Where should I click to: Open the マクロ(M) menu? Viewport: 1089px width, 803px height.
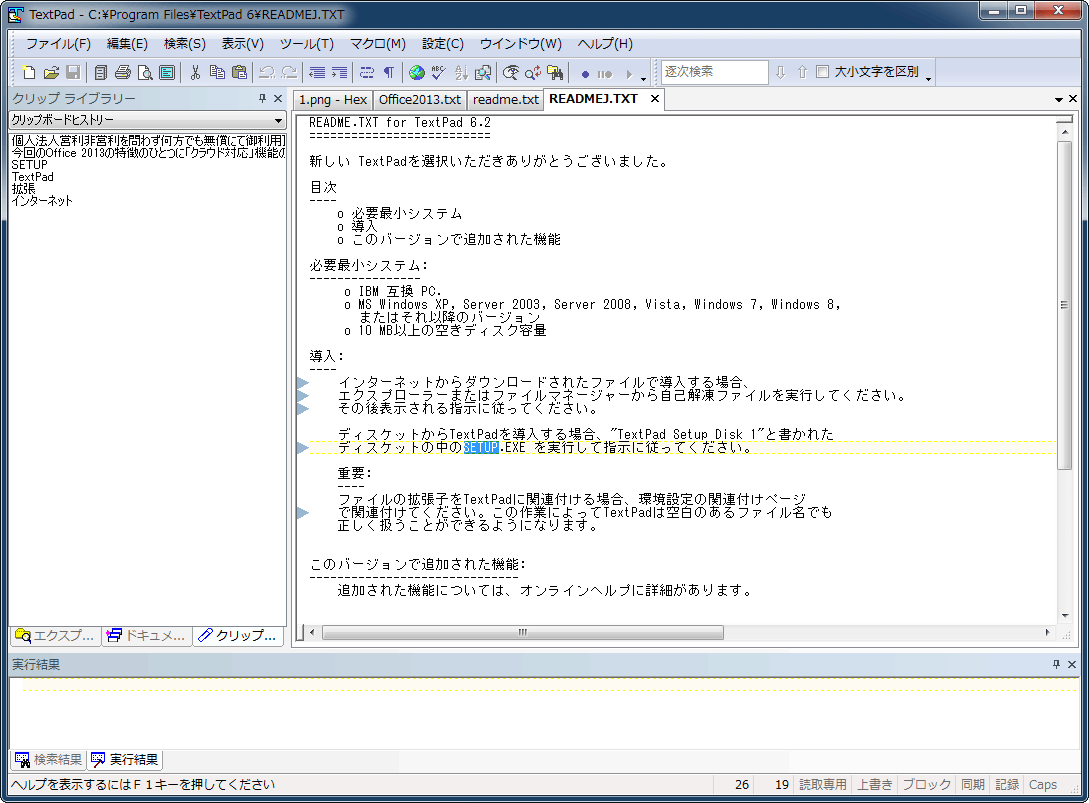[378, 44]
